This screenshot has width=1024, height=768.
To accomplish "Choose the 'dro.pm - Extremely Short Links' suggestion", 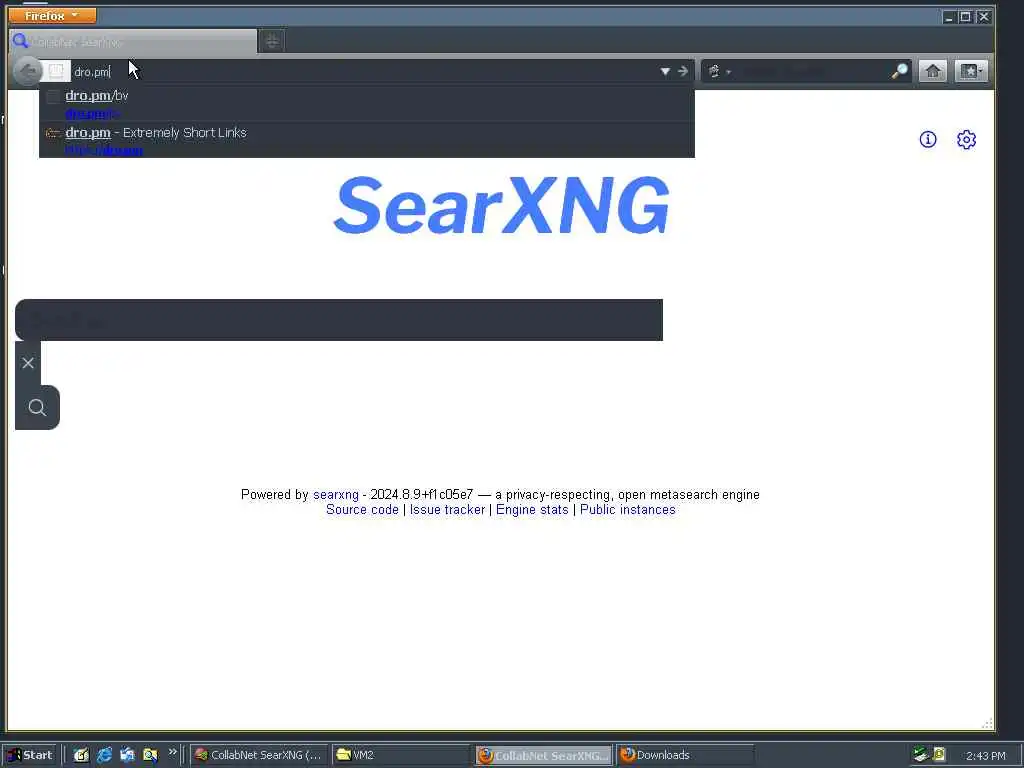I will tap(366, 140).
